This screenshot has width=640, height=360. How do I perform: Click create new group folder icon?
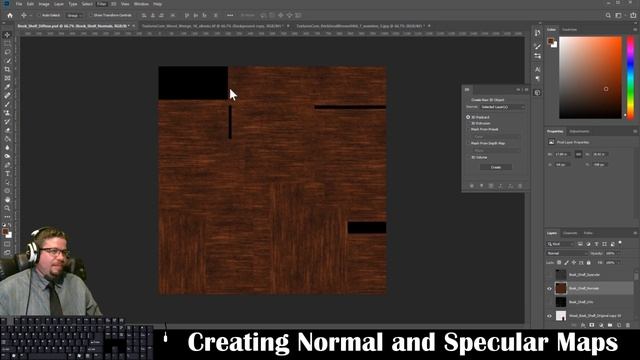tap(610, 325)
